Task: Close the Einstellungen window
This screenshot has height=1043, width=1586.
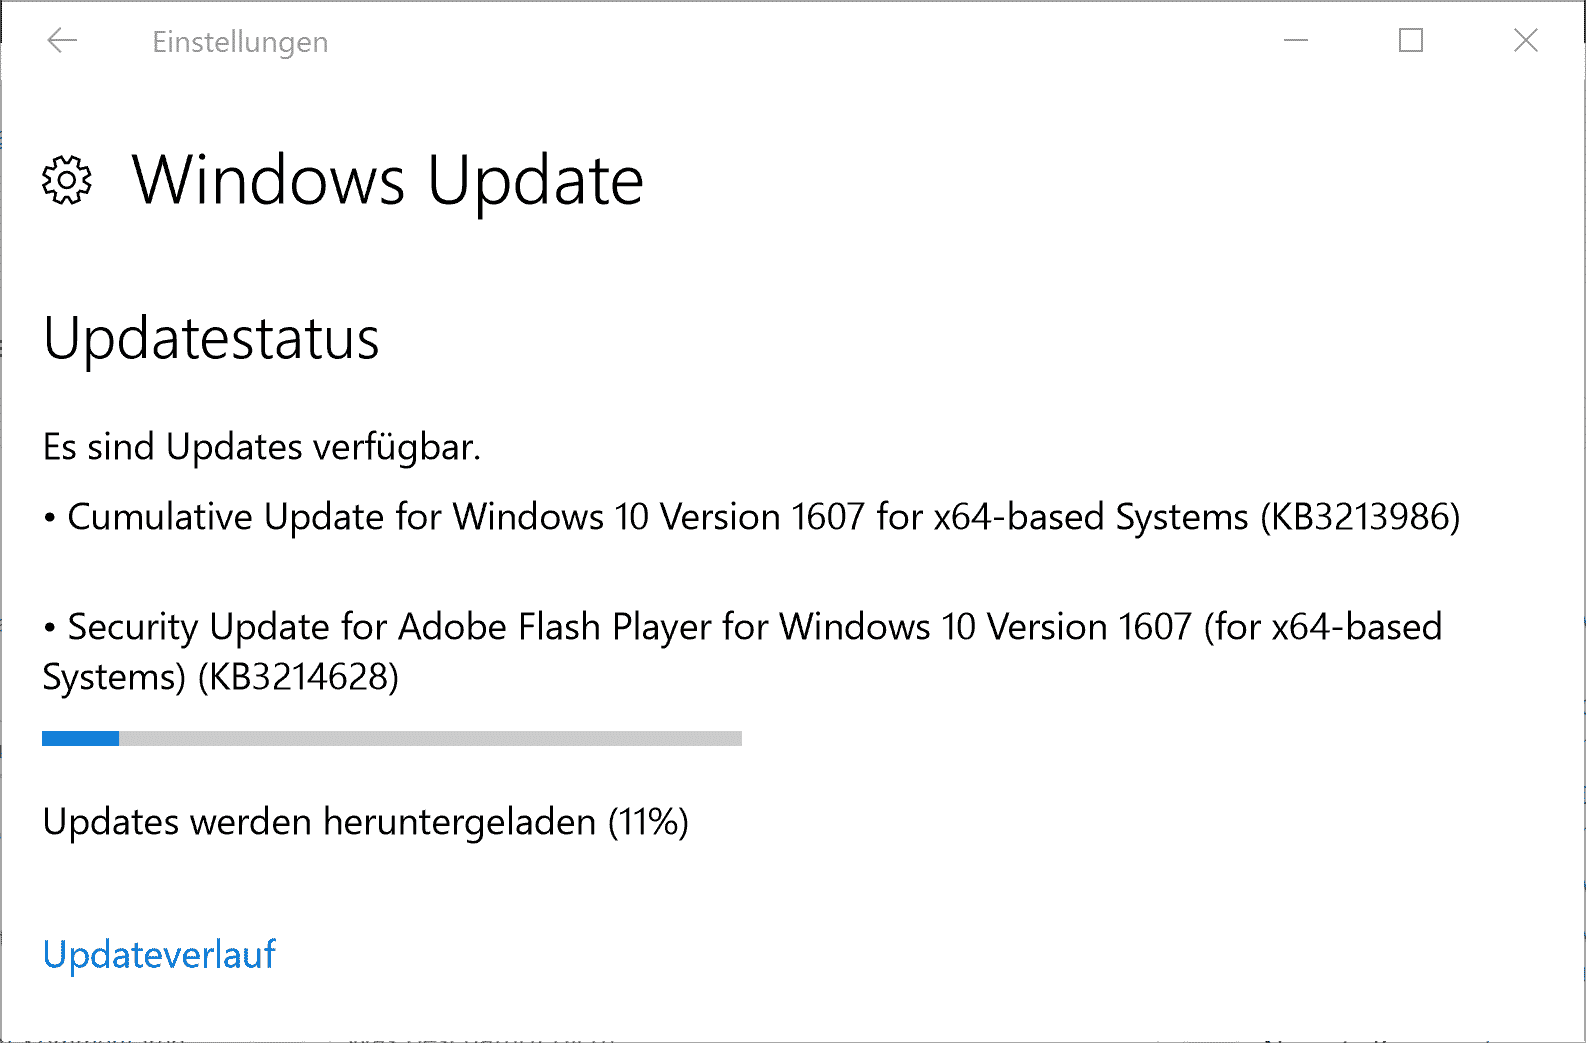Action: (x=1526, y=40)
